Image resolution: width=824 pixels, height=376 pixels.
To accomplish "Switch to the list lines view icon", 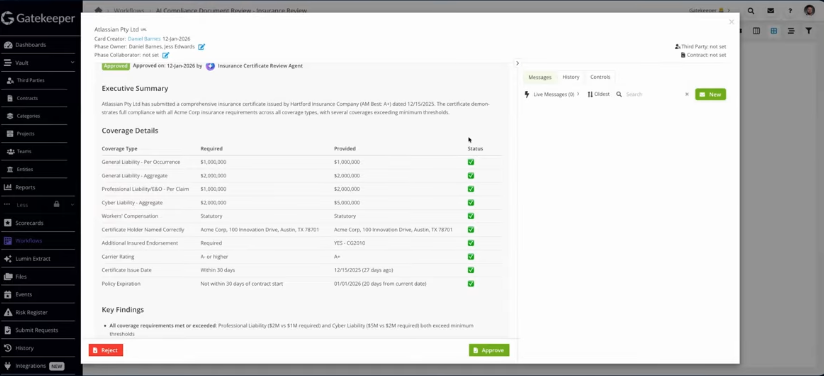I will coord(791,31).
